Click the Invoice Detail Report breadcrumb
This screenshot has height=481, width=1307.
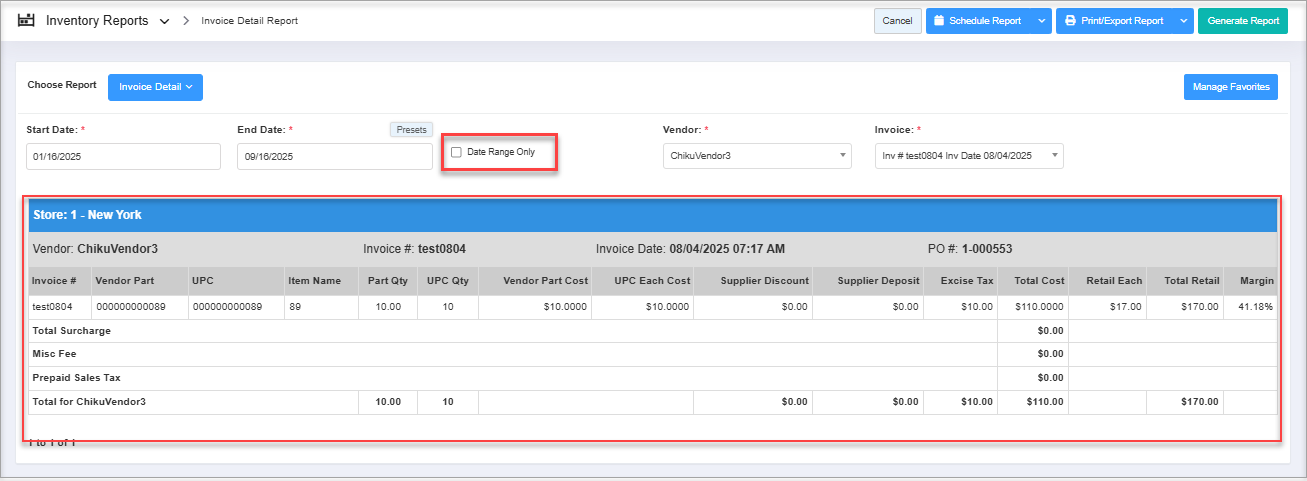click(x=249, y=21)
